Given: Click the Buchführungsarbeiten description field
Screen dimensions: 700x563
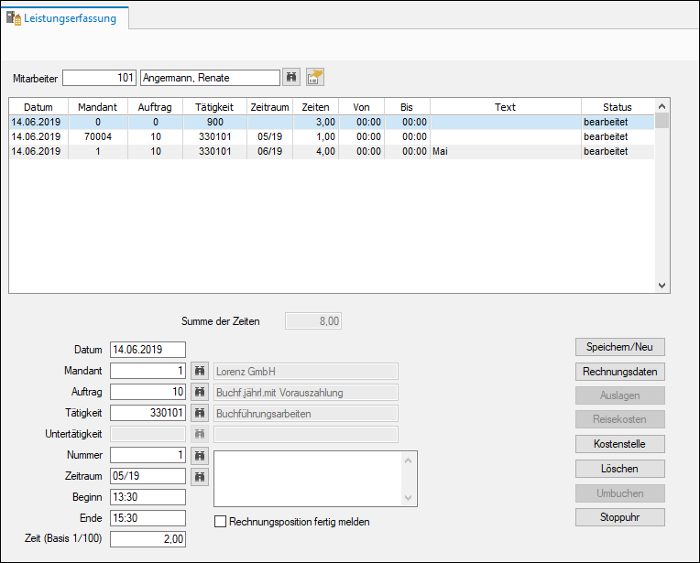Looking at the screenshot, I should coord(306,413).
